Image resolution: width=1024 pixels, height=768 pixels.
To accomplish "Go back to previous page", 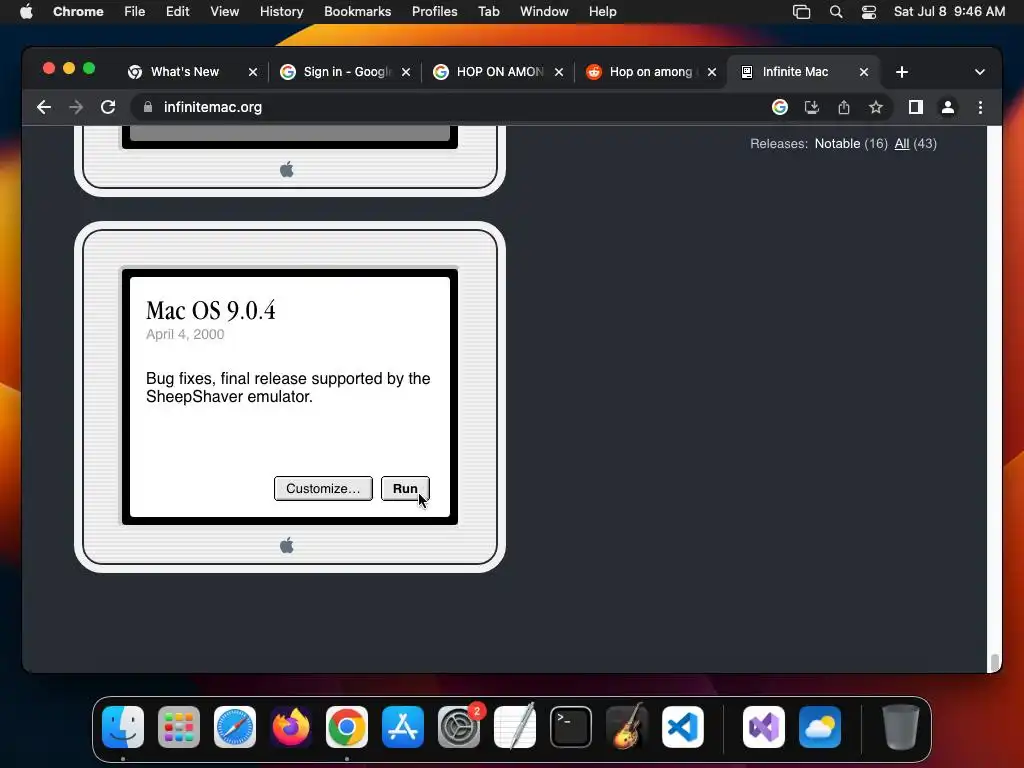I will click(x=44, y=107).
